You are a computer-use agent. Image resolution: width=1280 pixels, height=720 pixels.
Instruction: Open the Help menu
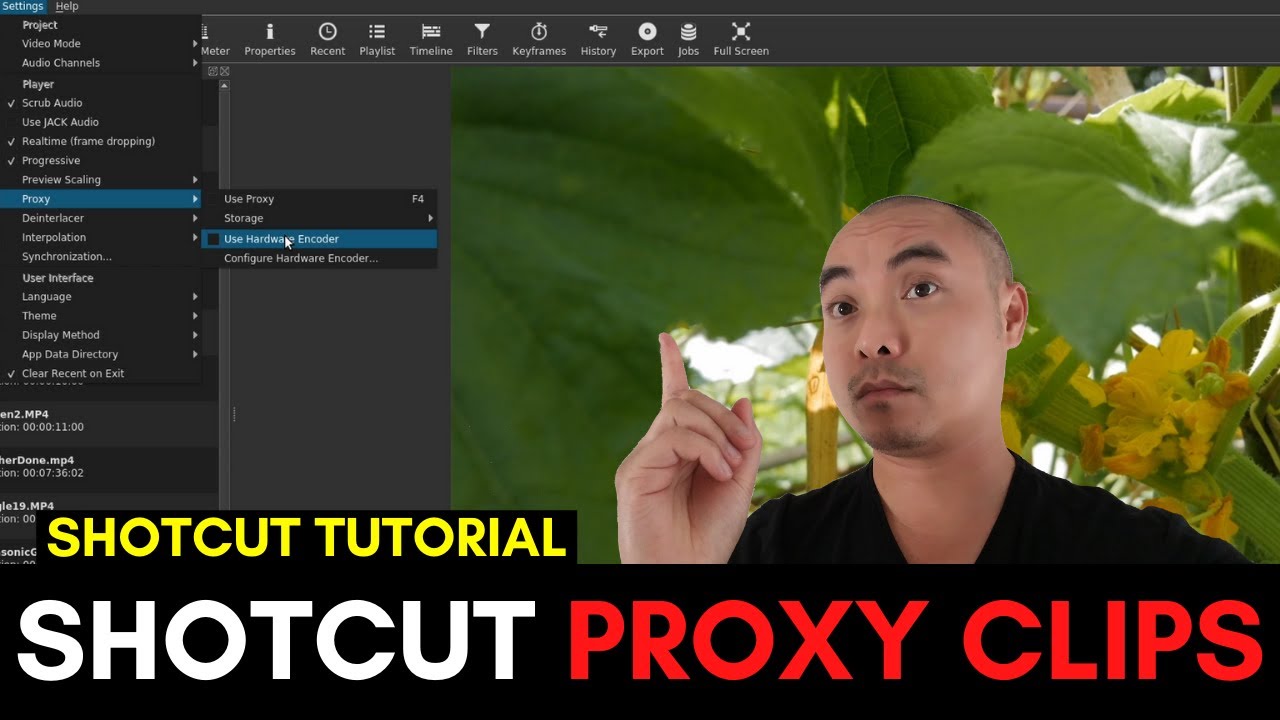(x=67, y=6)
